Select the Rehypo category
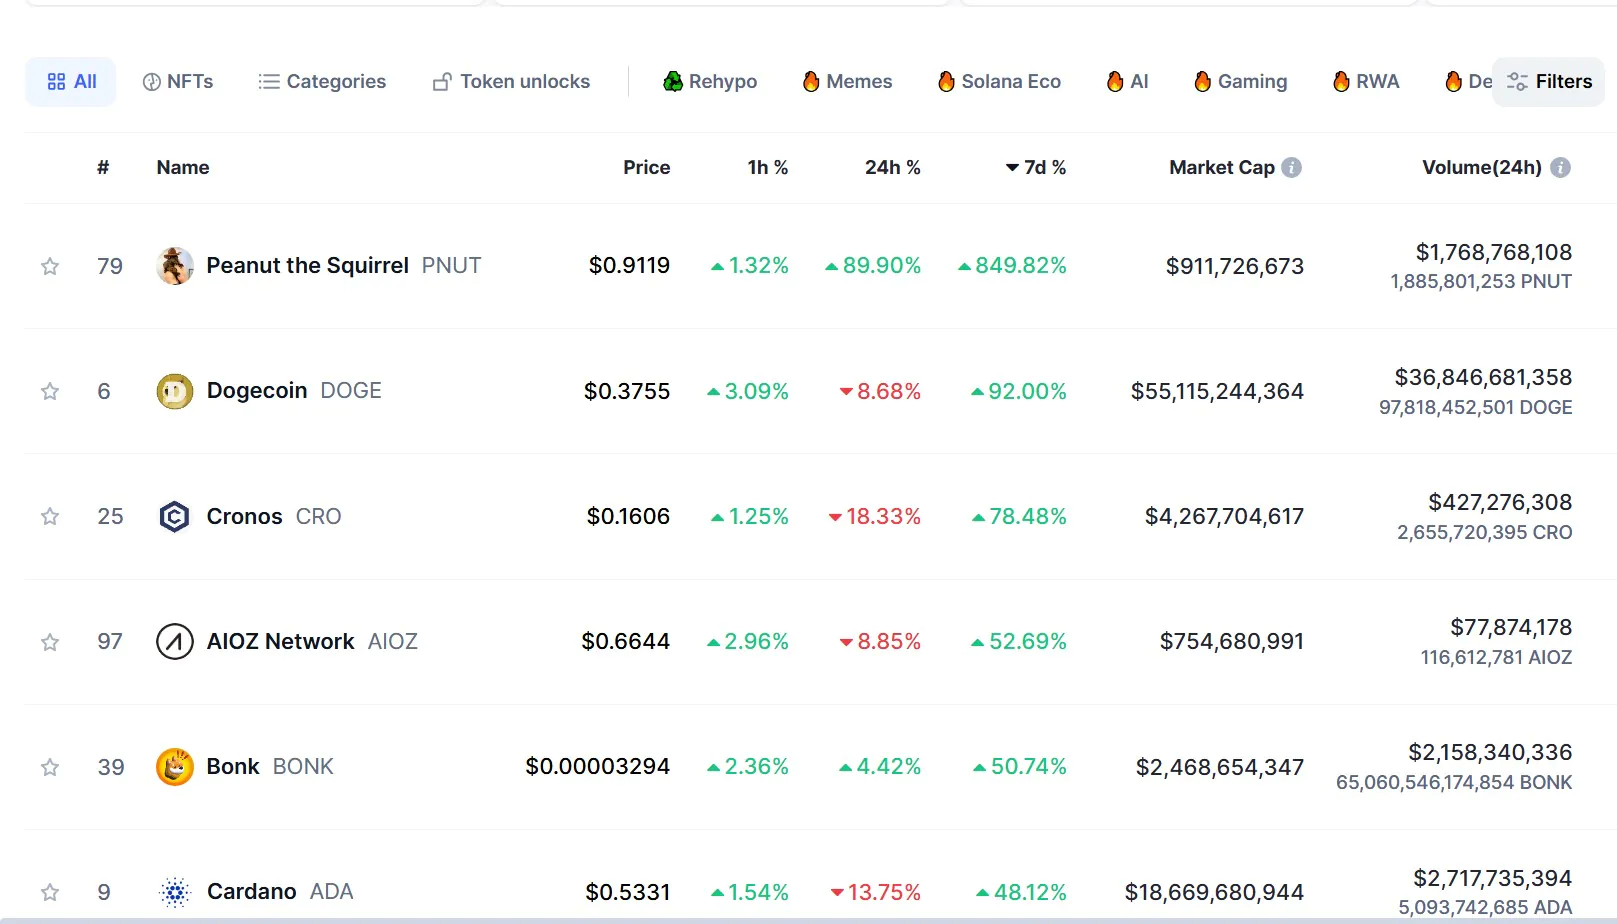1617x924 pixels. (710, 82)
